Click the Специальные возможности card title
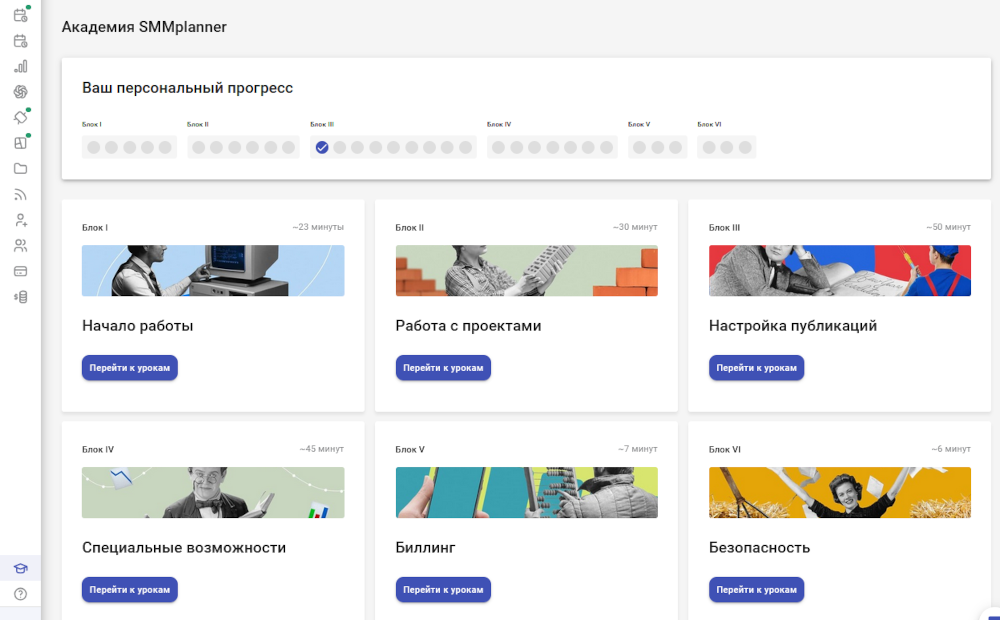This screenshot has width=1000, height=620. [184, 548]
